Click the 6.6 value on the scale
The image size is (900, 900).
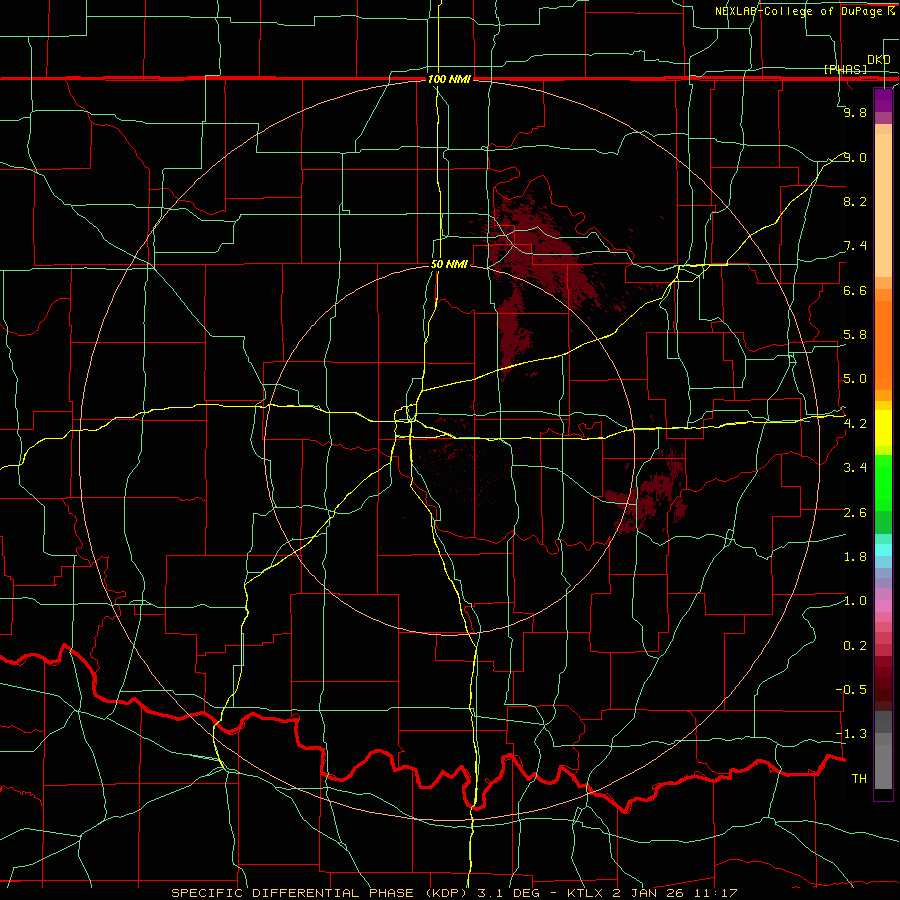point(855,290)
